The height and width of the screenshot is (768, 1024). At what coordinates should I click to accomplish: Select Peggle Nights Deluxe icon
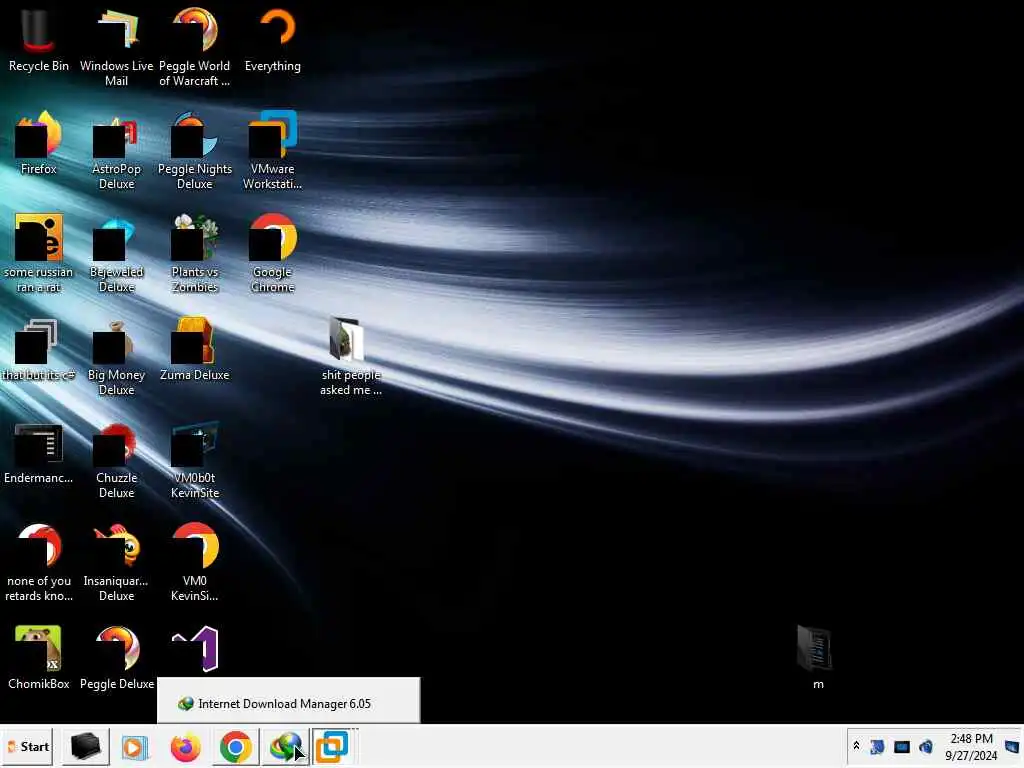pos(195,152)
